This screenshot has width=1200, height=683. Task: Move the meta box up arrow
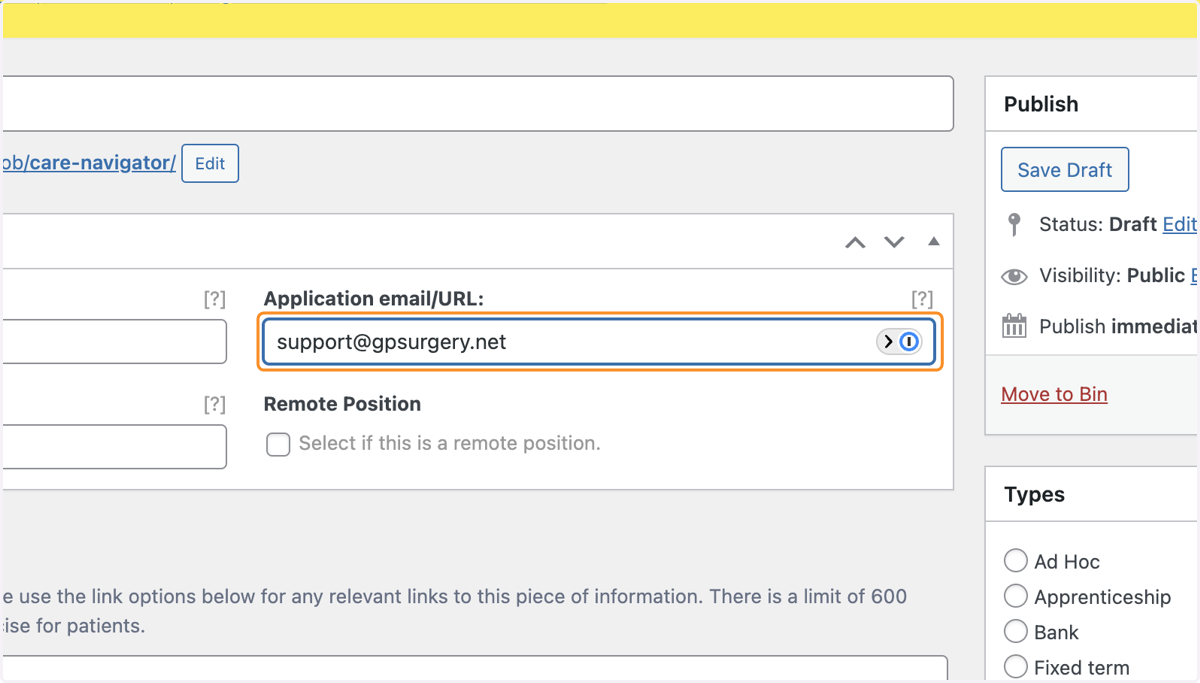855,242
